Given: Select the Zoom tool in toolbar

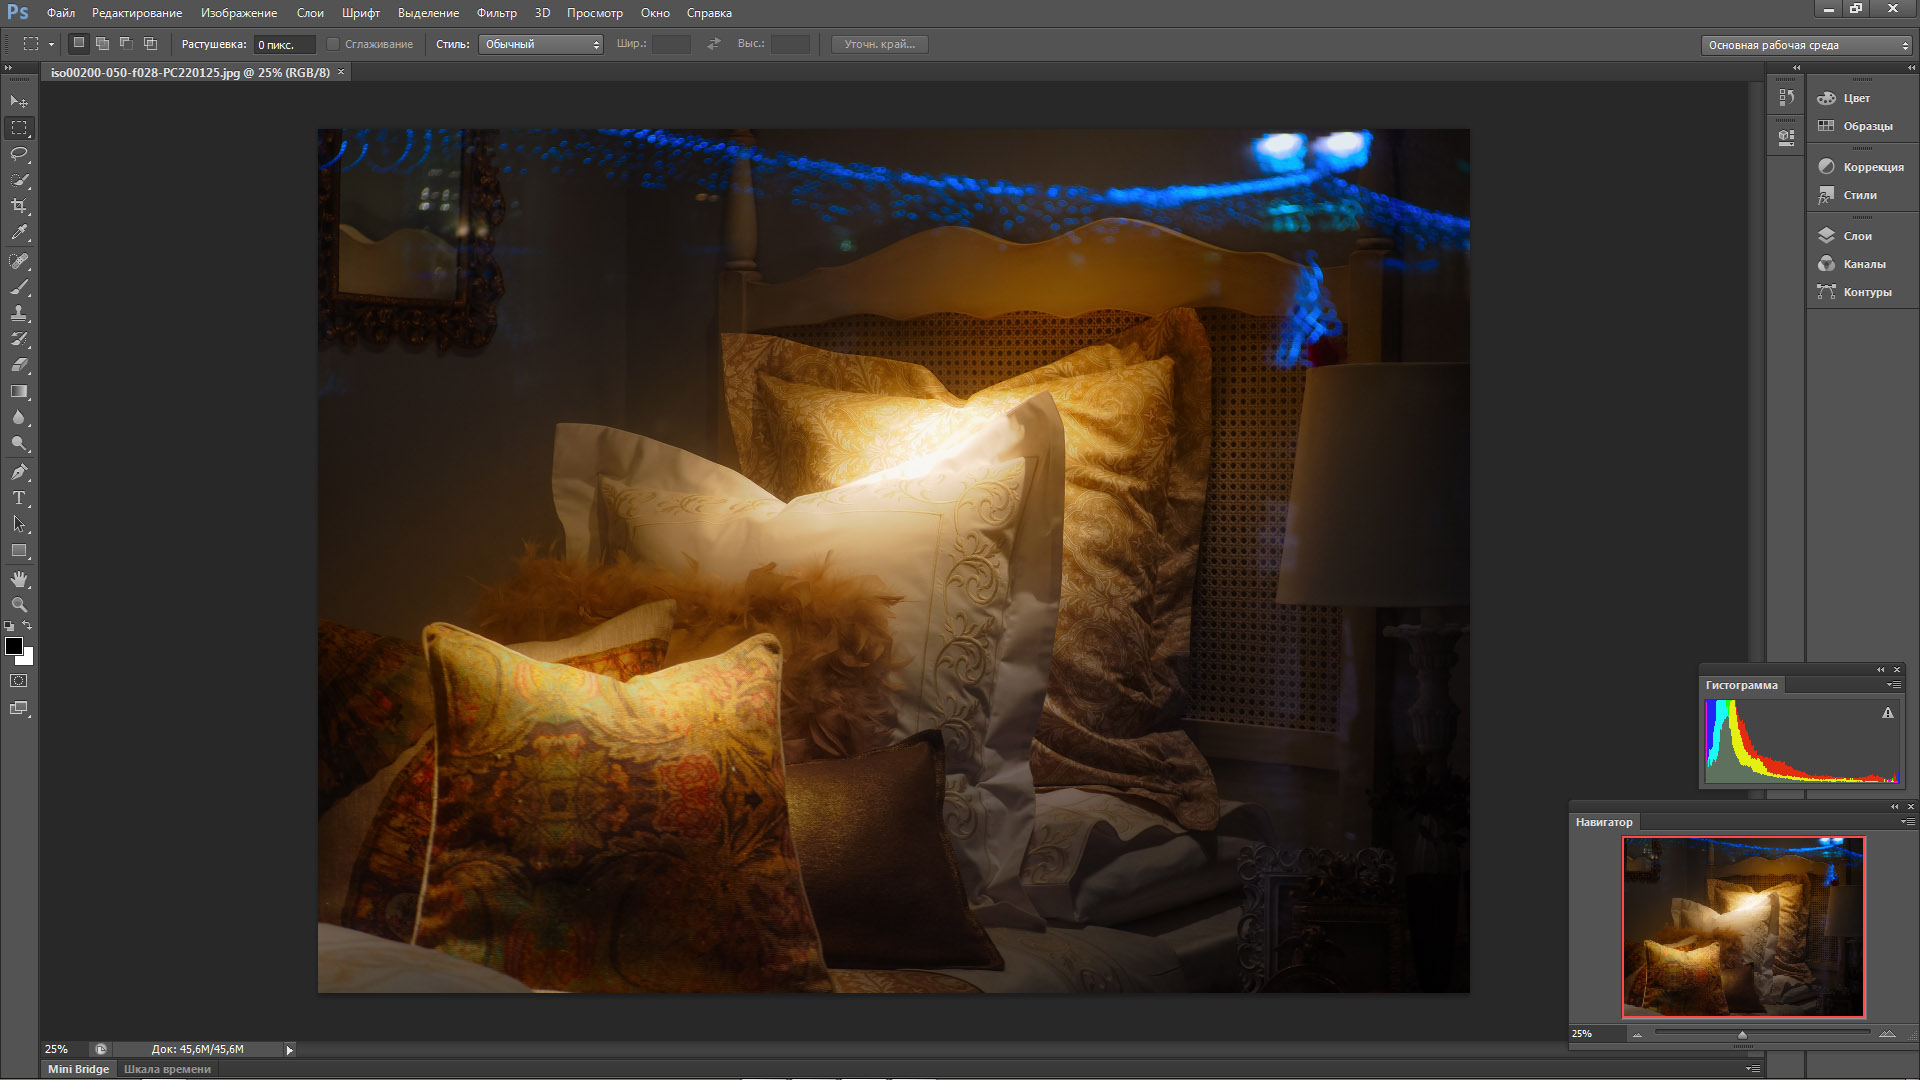Looking at the screenshot, I should (x=19, y=605).
